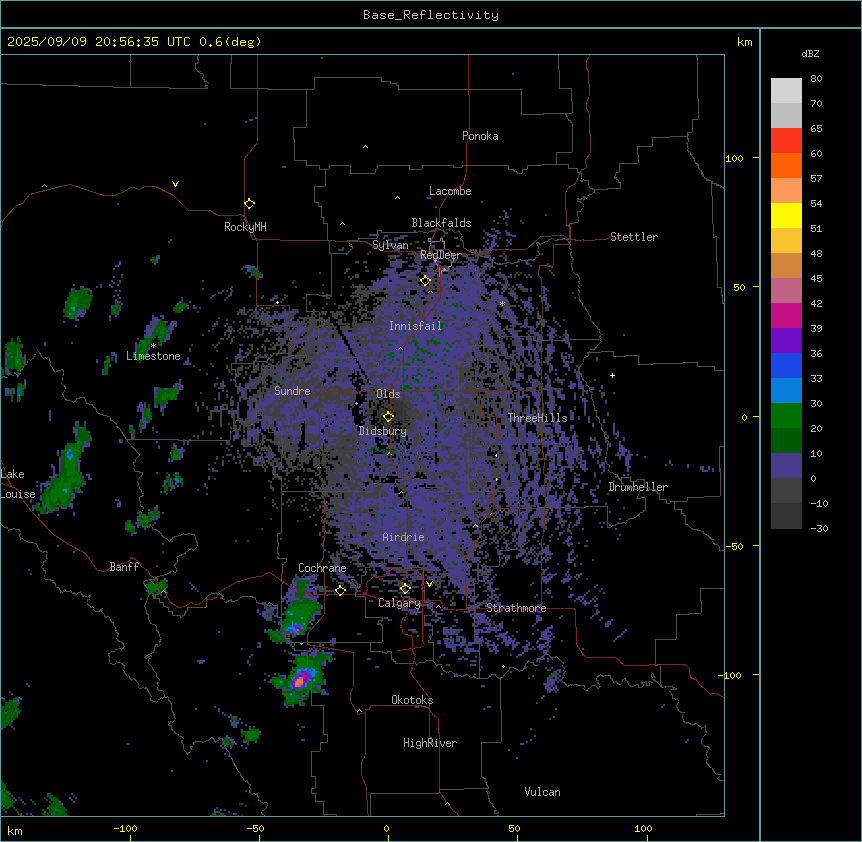The image size is (862, 842).
Task: Click the Ponoka city label
Action: pyautogui.click(x=480, y=136)
